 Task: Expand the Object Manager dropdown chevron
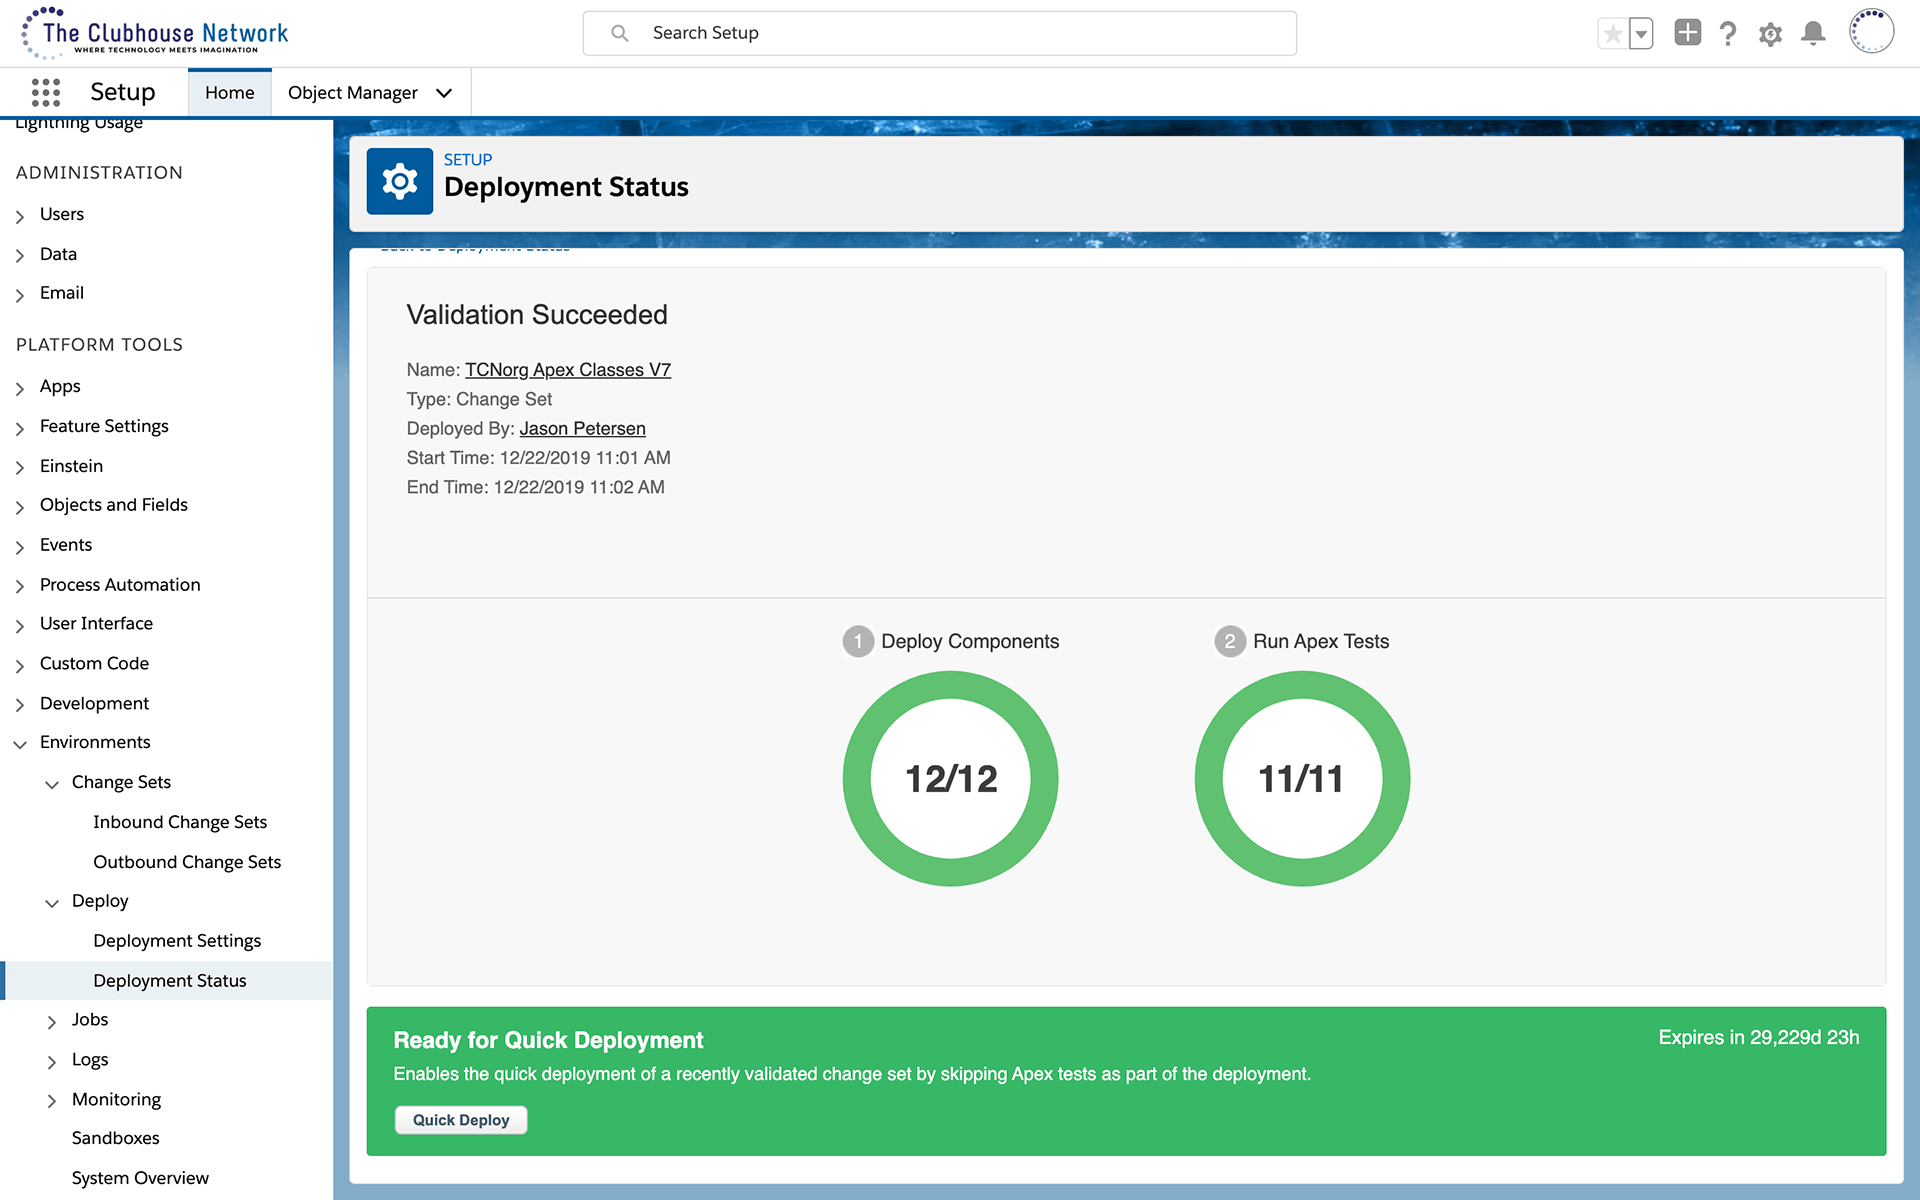[x=444, y=93]
